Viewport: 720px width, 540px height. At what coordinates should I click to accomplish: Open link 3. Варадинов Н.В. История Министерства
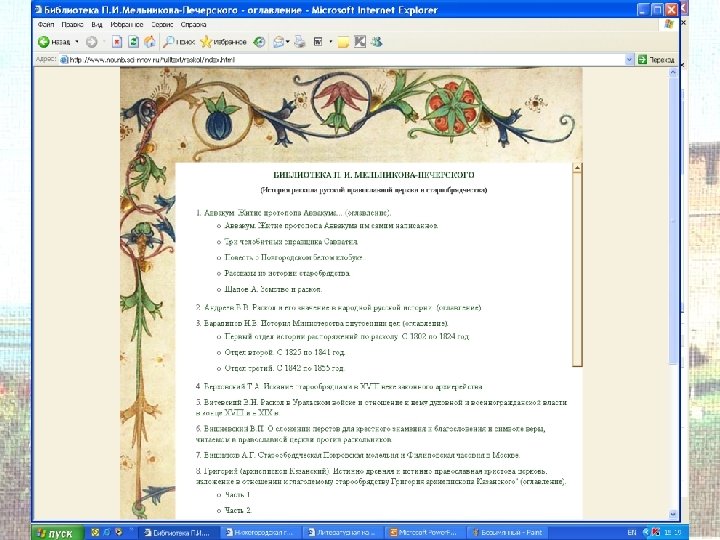point(322,323)
